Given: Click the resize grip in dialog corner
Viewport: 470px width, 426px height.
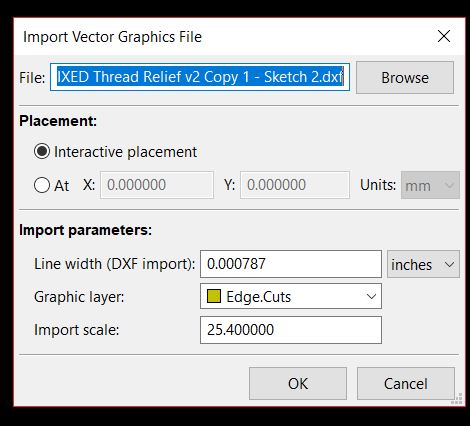Looking at the screenshot, I should coord(459,398).
